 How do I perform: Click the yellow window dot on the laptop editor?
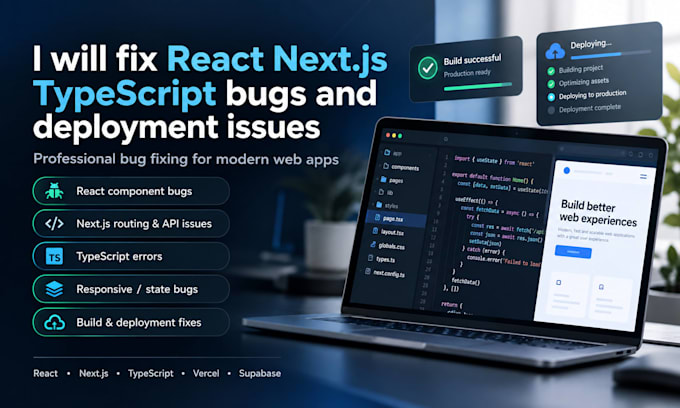tap(394, 135)
